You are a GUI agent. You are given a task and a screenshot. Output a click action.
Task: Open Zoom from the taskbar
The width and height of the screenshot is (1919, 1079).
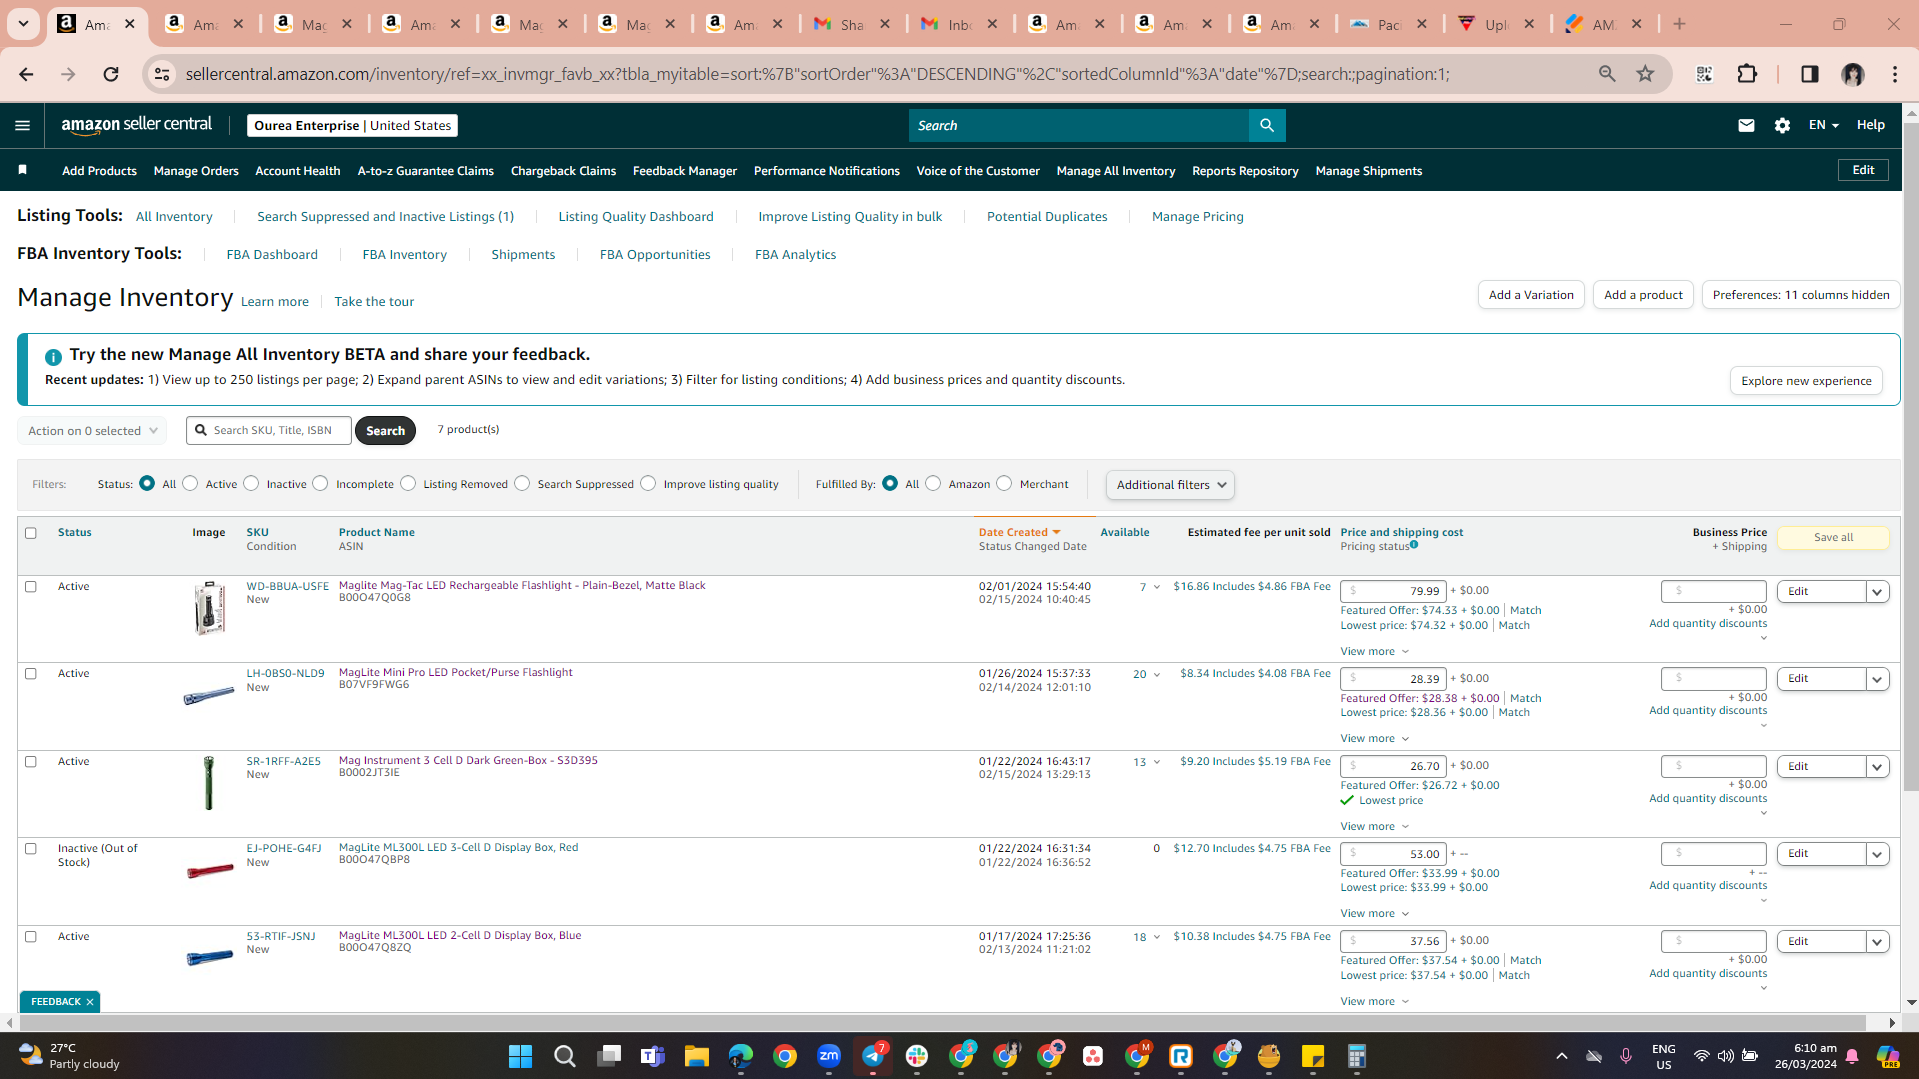829,1056
